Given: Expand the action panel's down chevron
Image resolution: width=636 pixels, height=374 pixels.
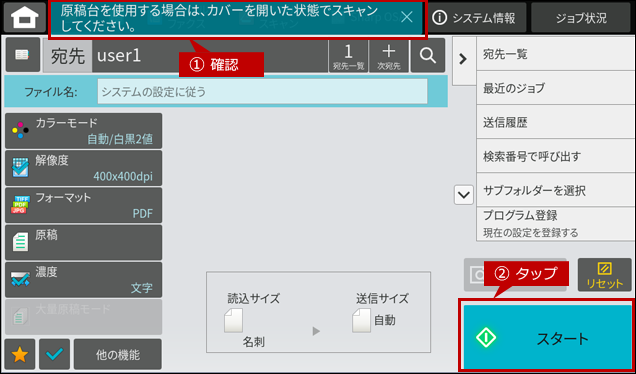Looking at the screenshot, I should point(464,196).
